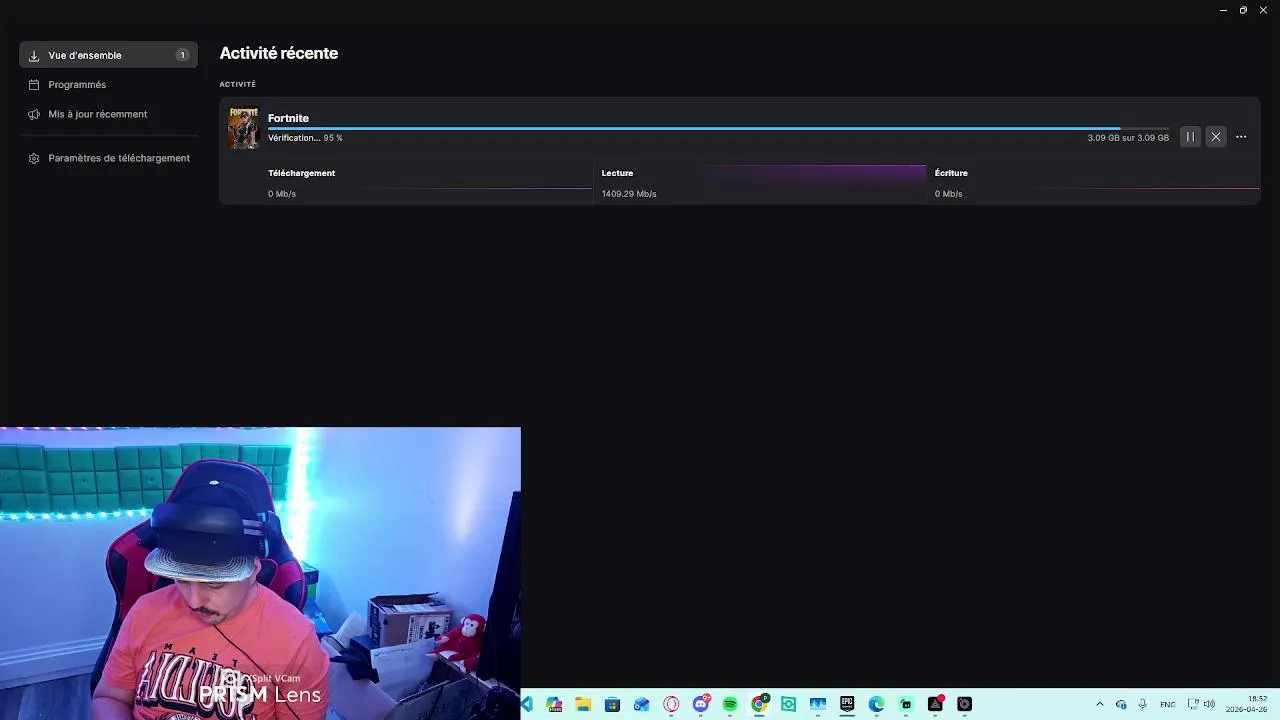
Task: Show hidden system tray icons
Action: [1100, 705]
